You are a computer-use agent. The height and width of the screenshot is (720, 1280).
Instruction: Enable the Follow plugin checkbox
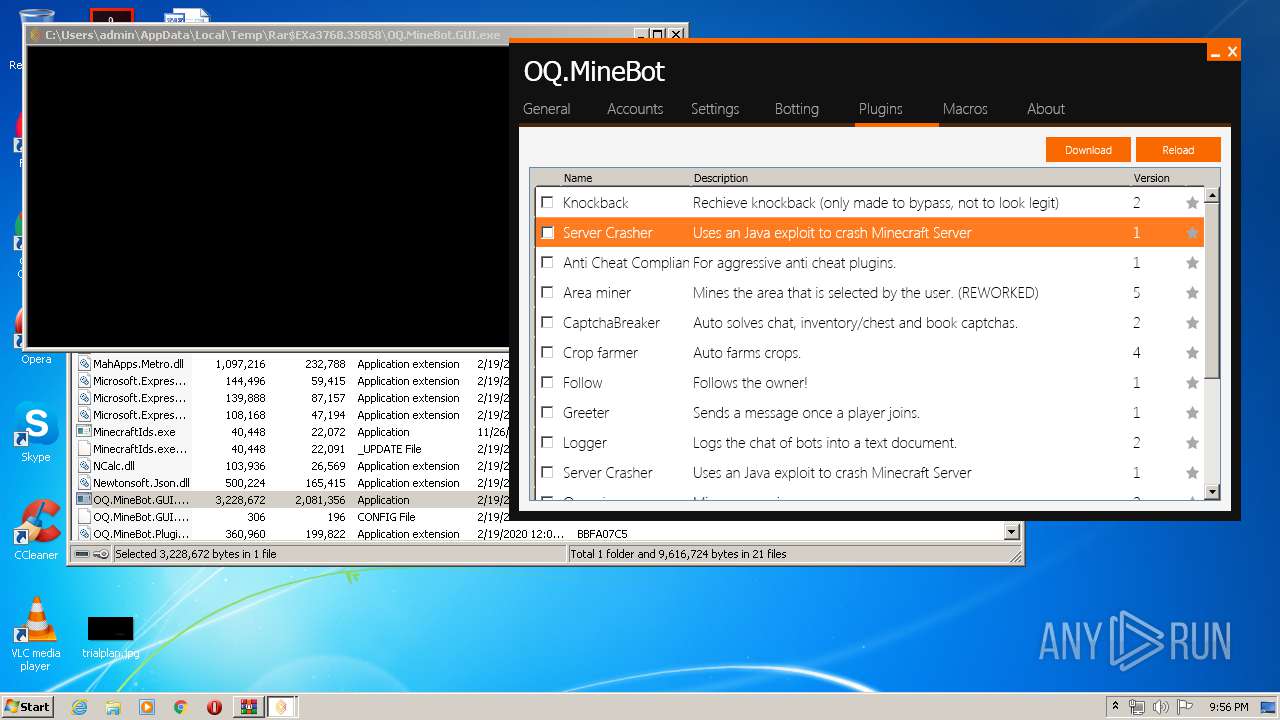[x=547, y=382]
